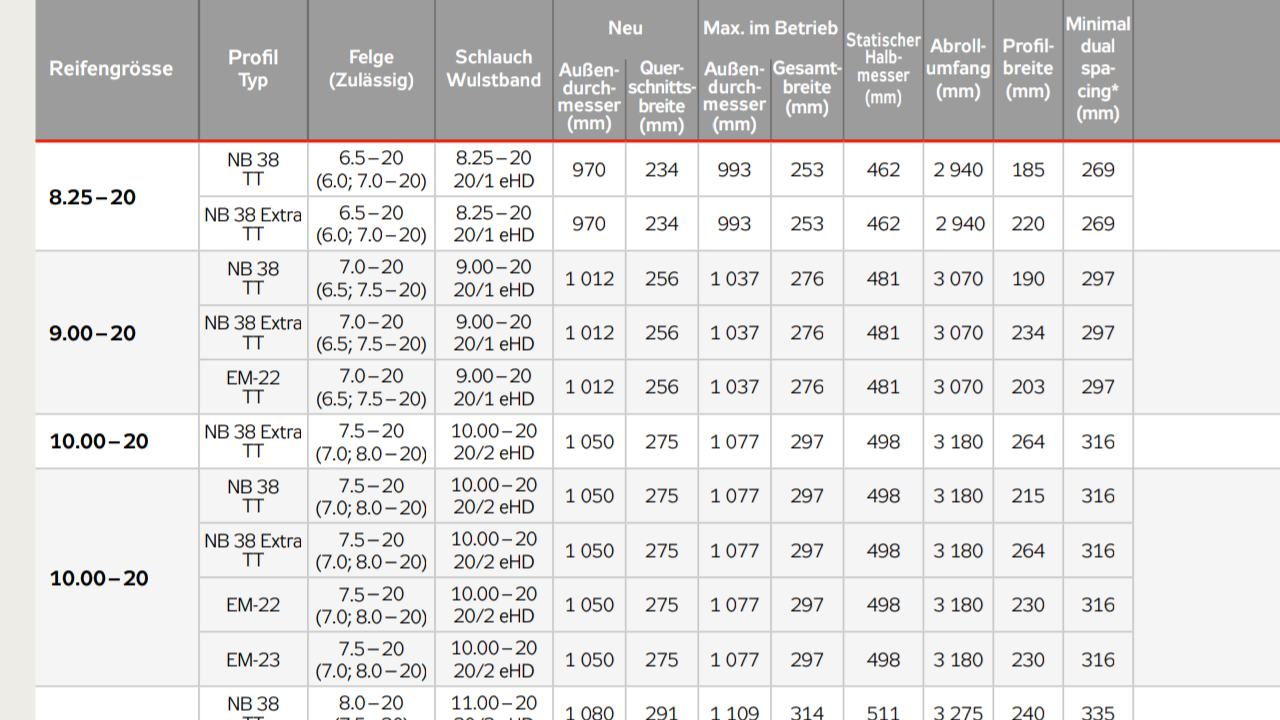This screenshot has width=1280, height=720.
Task: Click the Profilbreite value 220
Action: click(1028, 224)
